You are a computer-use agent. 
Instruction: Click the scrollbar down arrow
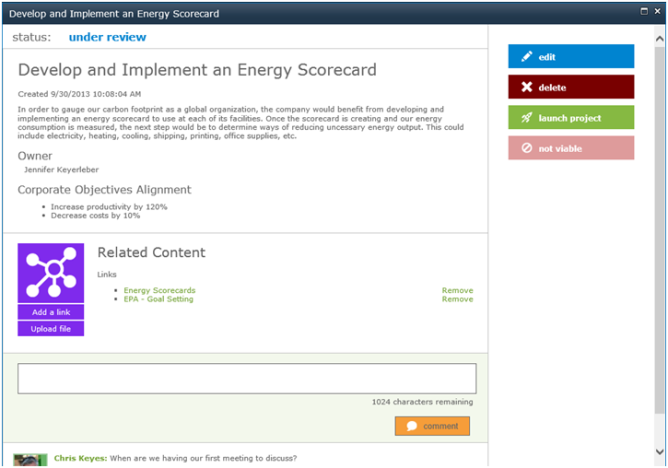pos(659,453)
